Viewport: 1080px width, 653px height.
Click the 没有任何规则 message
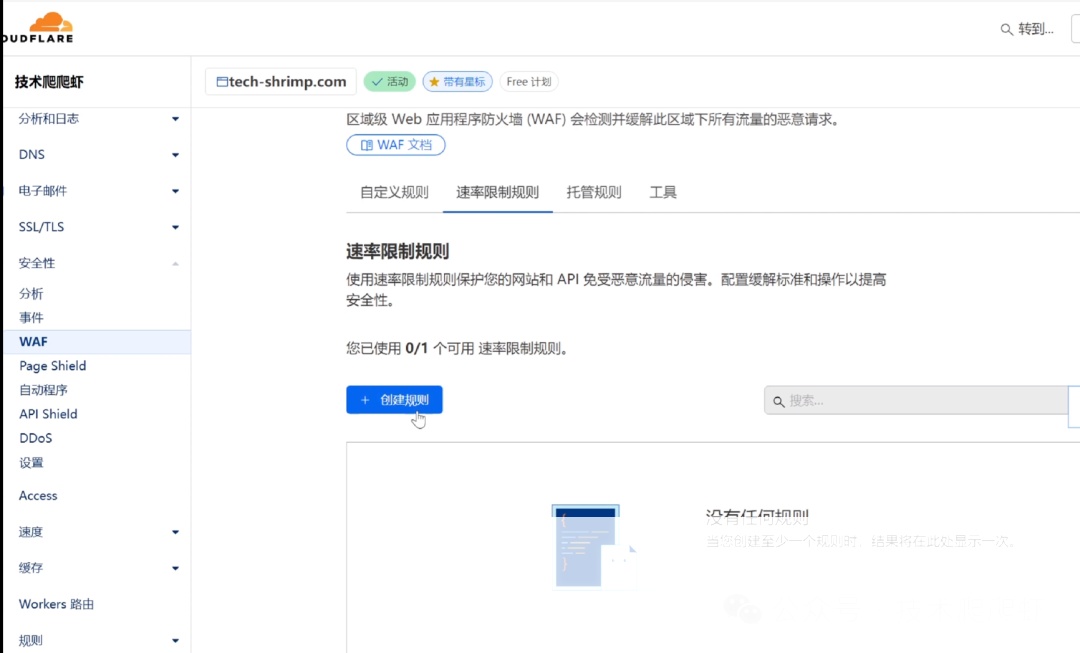click(x=757, y=516)
